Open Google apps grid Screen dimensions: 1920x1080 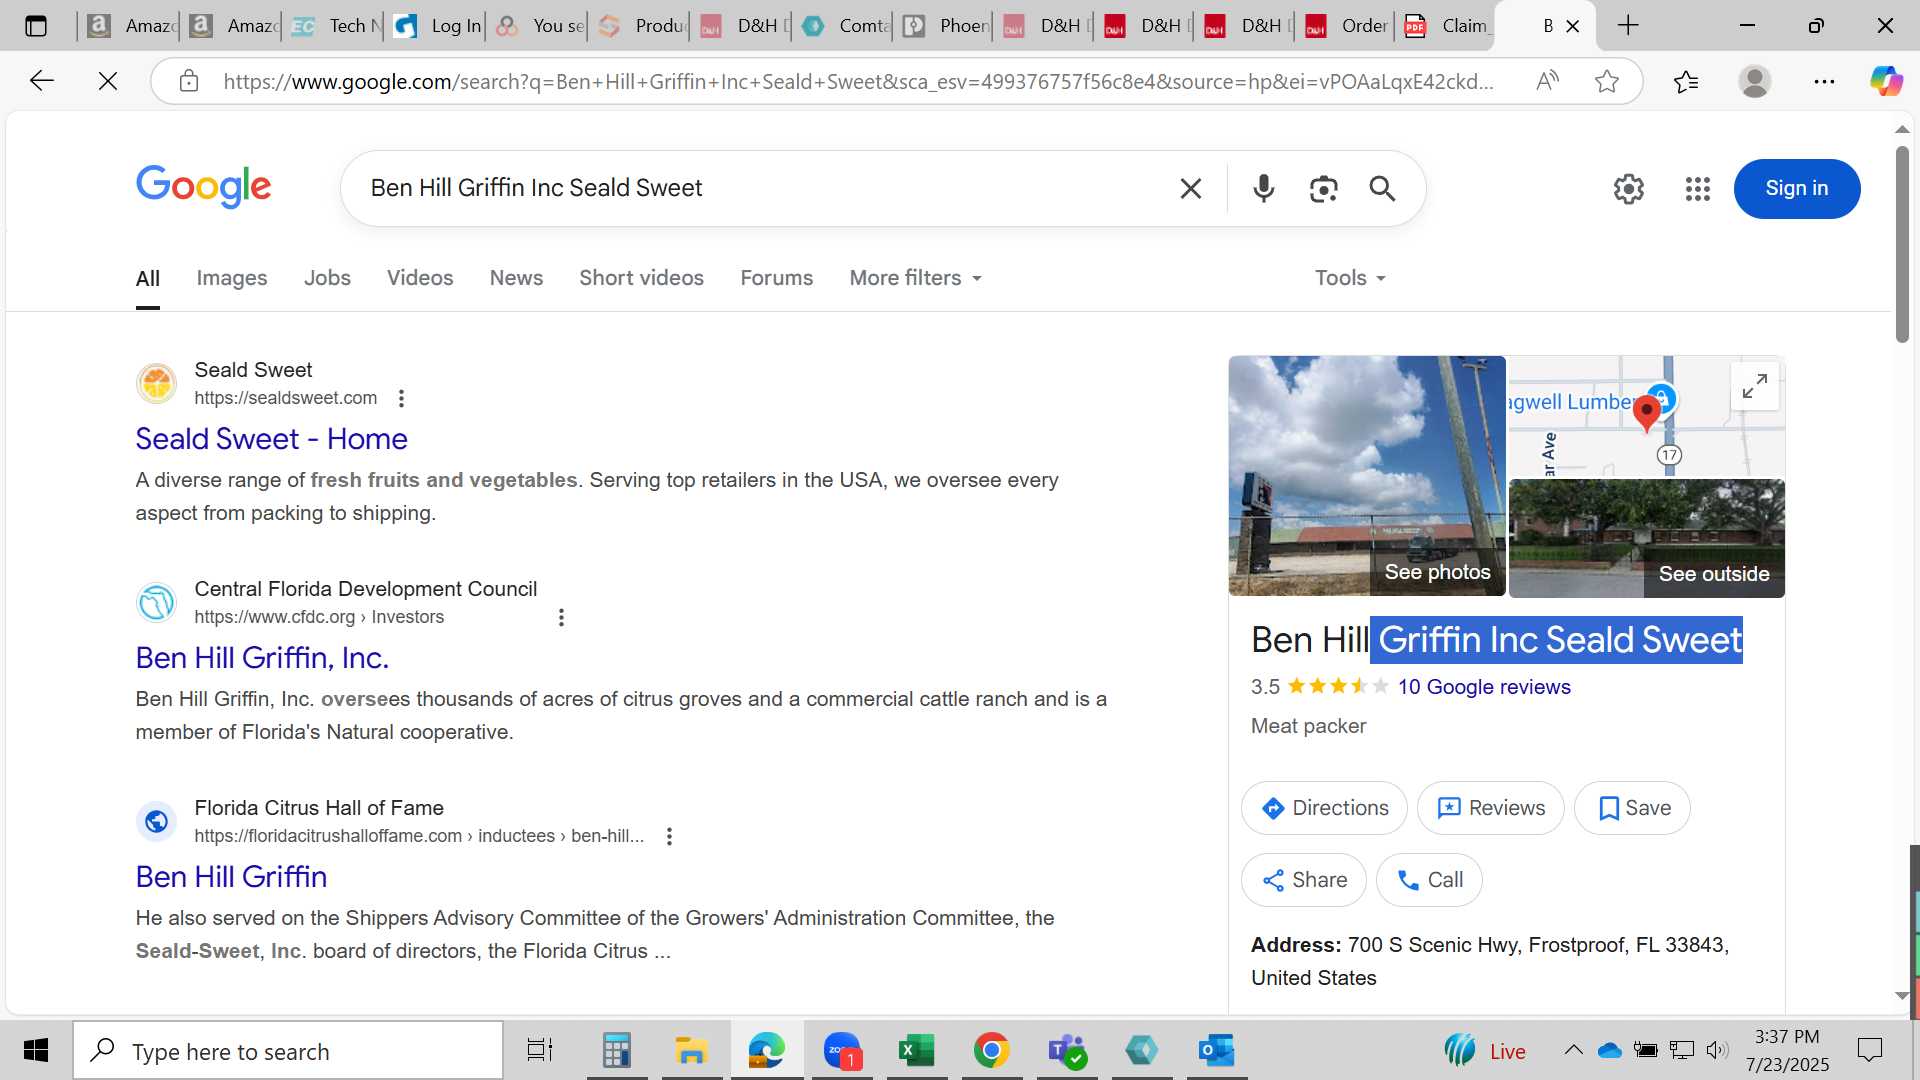1697,188
